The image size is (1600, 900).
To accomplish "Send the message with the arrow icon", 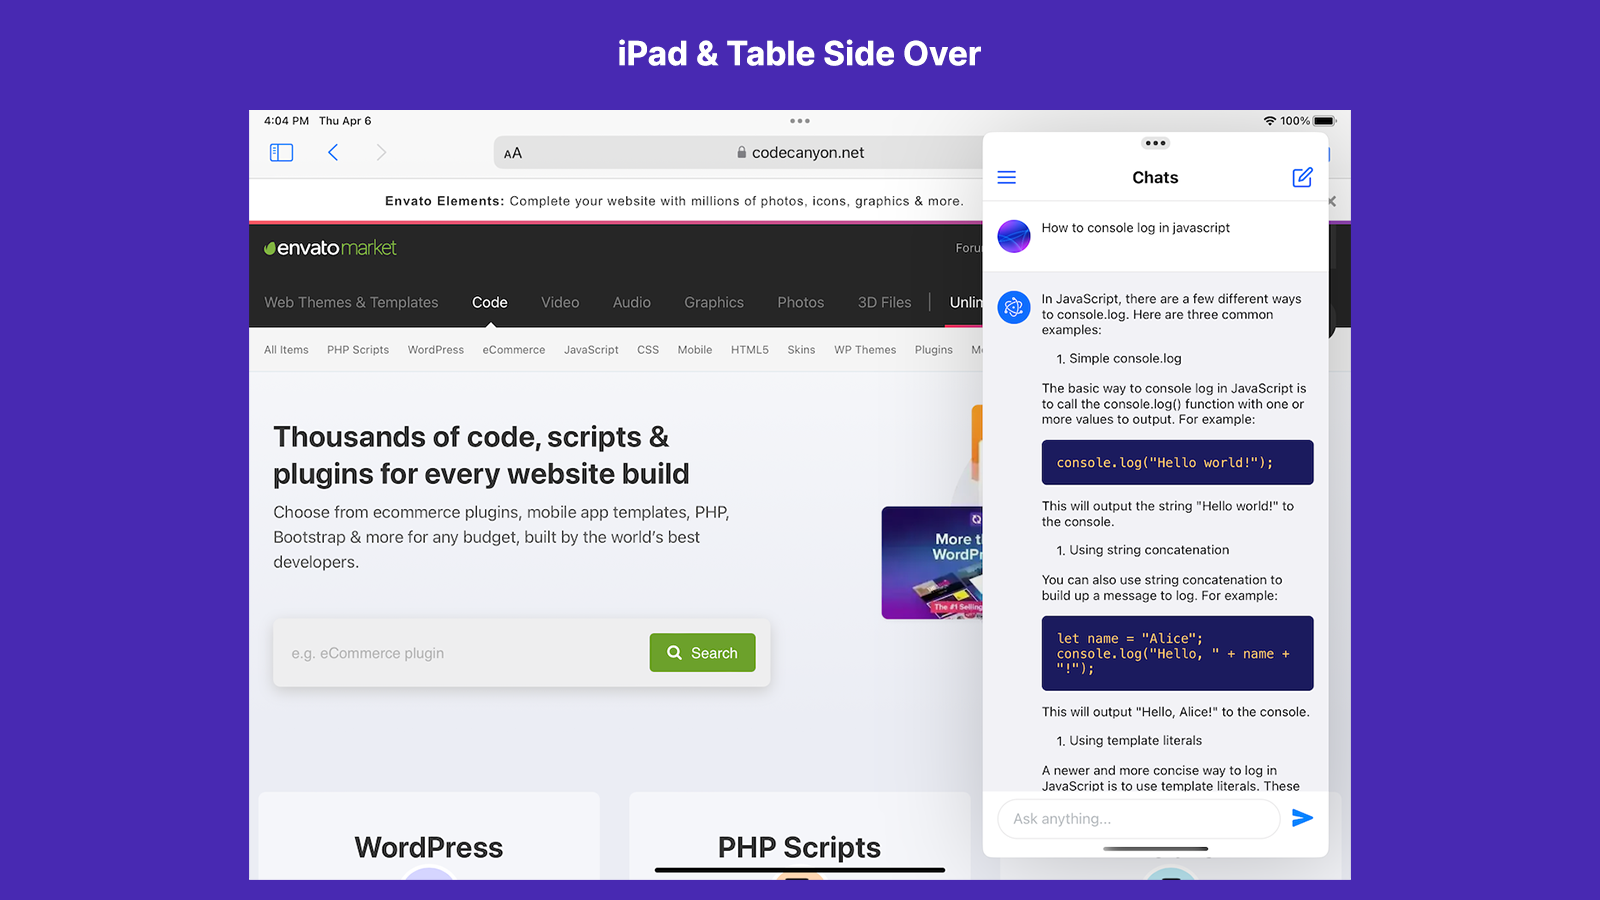I will click(x=1302, y=818).
